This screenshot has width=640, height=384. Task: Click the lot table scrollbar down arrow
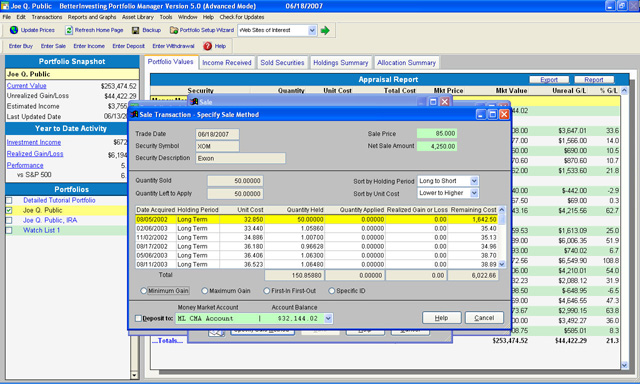point(502,264)
